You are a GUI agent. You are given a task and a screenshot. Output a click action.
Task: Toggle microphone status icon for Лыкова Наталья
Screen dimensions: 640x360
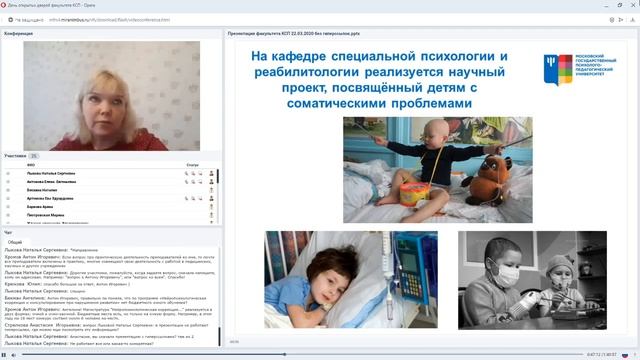[187, 173]
